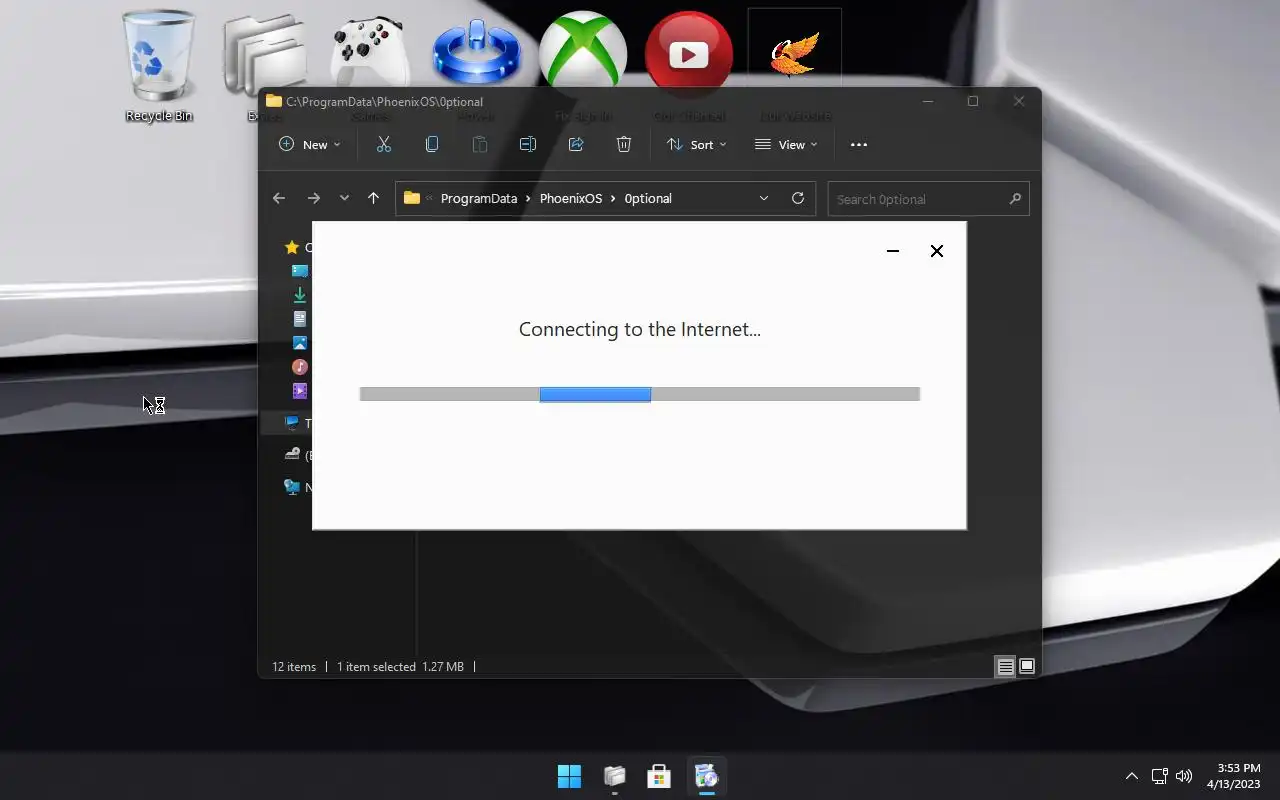Click 1 item selected 1.27 MB text
The width and height of the screenshot is (1280, 800).
(400, 666)
